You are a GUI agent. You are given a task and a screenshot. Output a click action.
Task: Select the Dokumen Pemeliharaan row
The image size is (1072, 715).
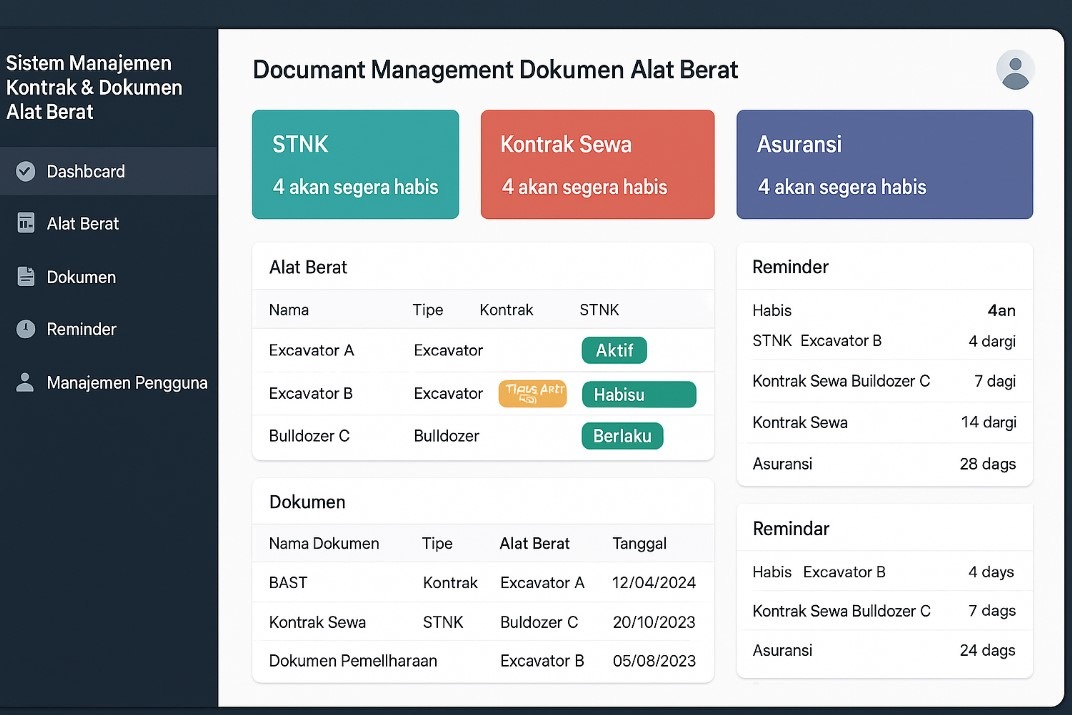pyautogui.click(x=482, y=661)
